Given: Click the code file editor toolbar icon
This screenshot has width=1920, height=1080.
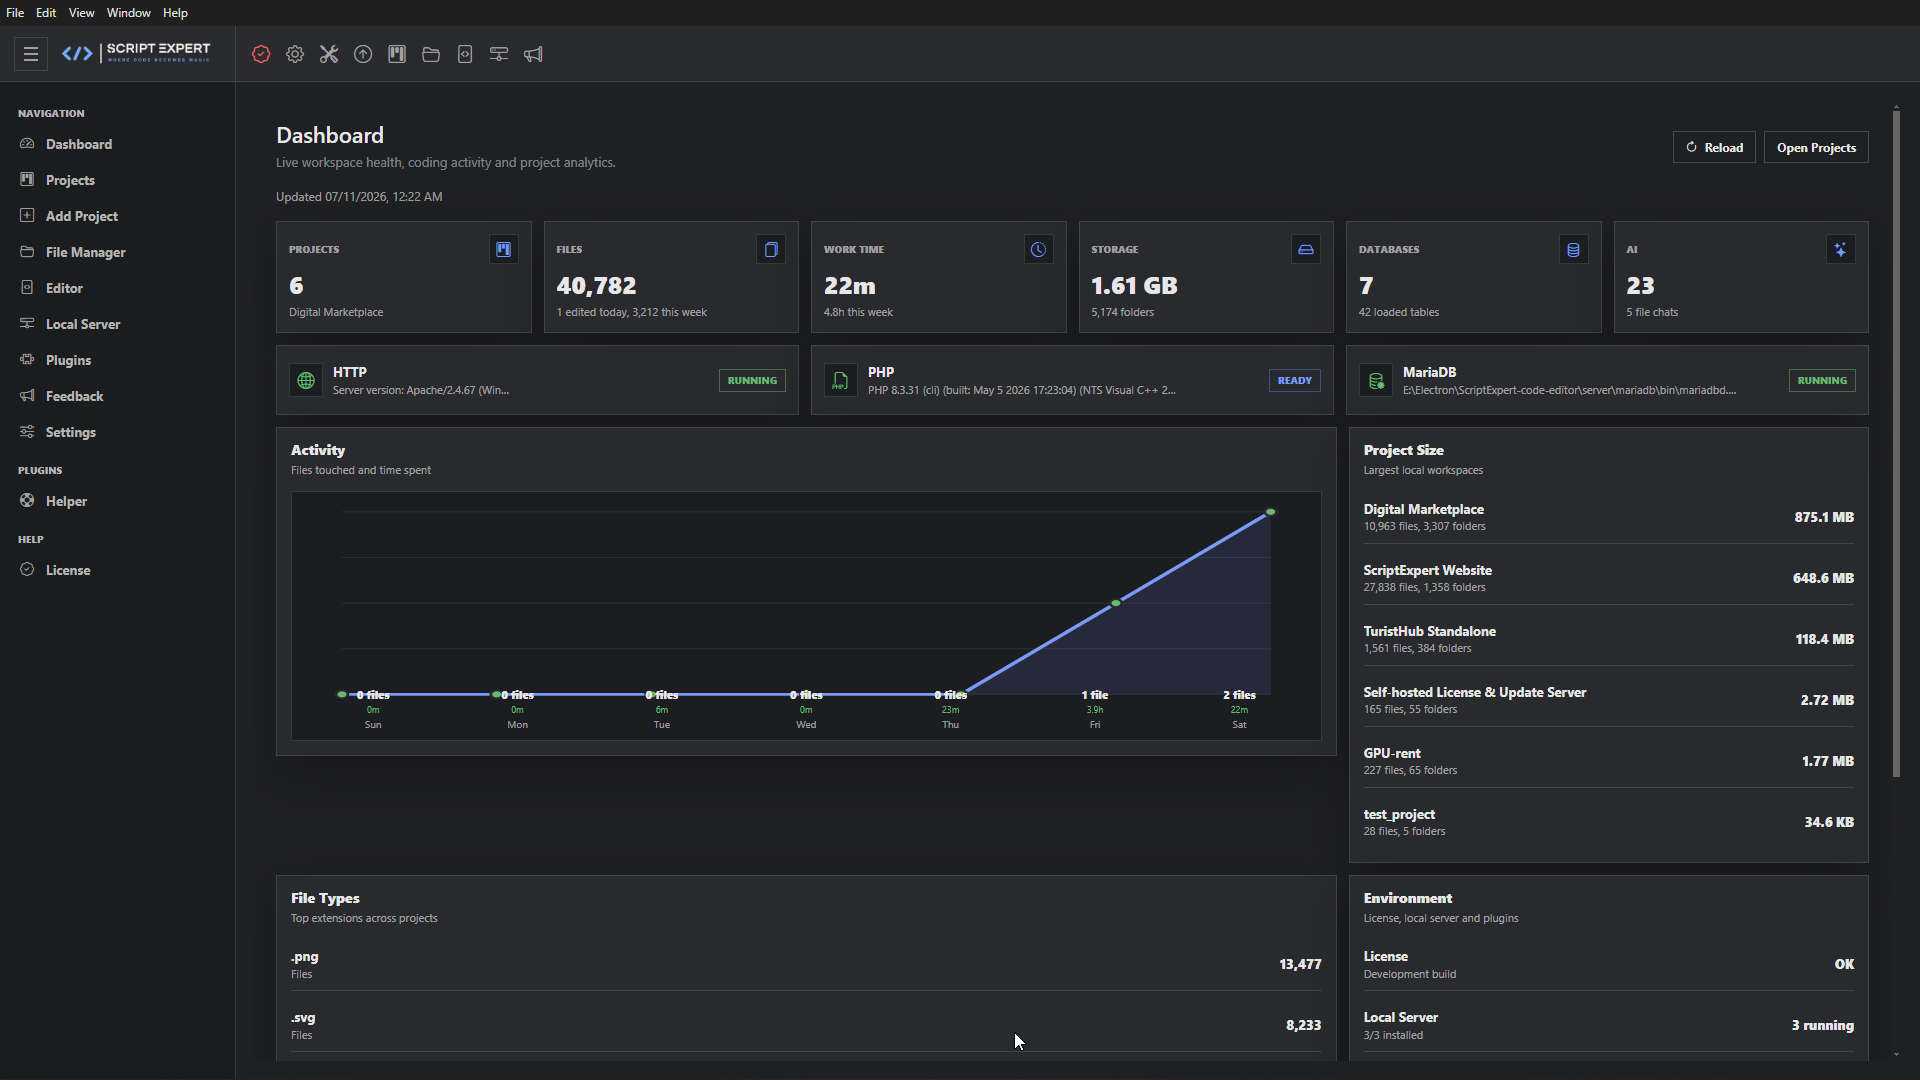Looking at the screenshot, I should [x=465, y=54].
